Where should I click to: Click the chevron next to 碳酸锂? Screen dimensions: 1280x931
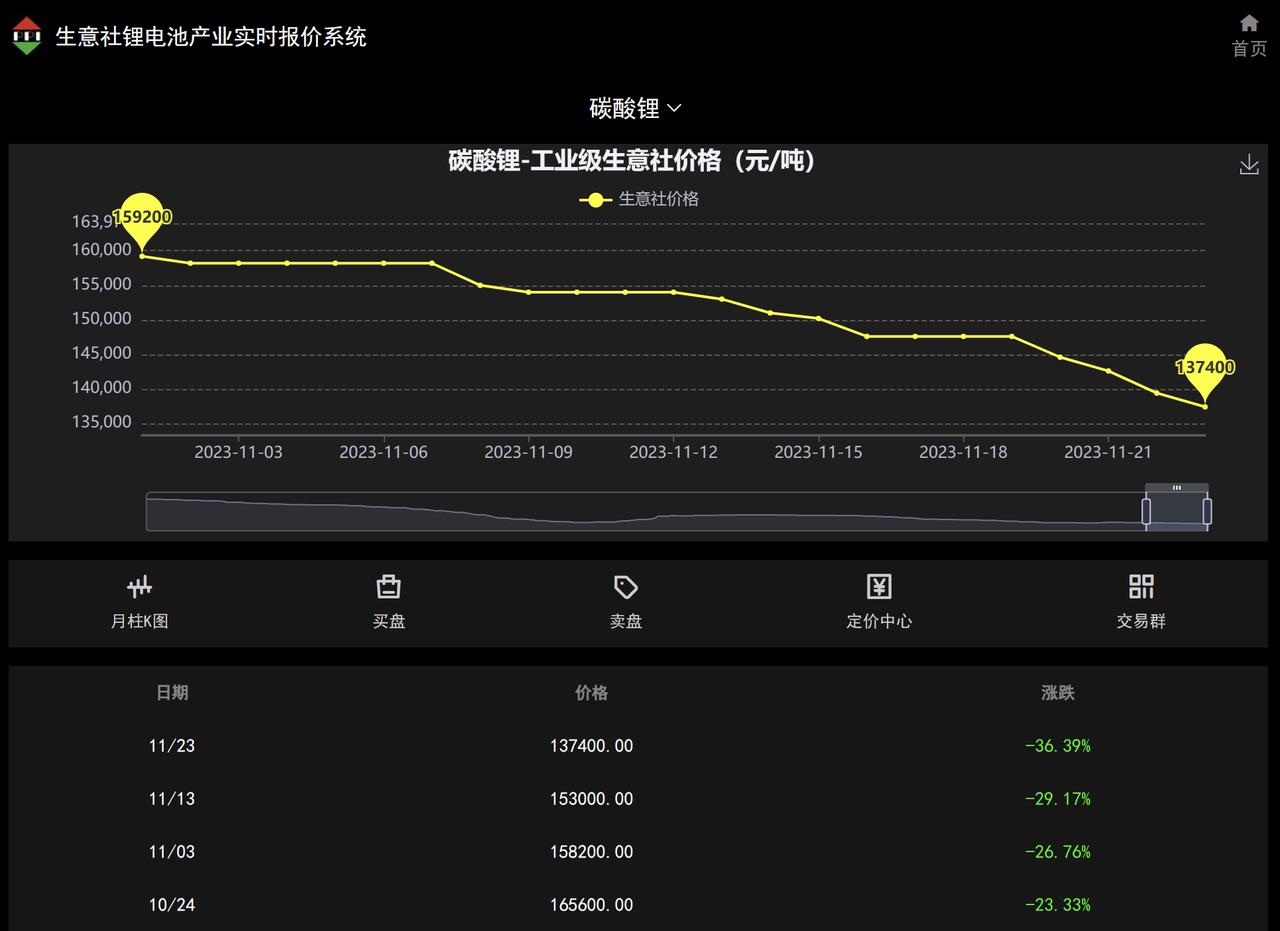[674, 108]
